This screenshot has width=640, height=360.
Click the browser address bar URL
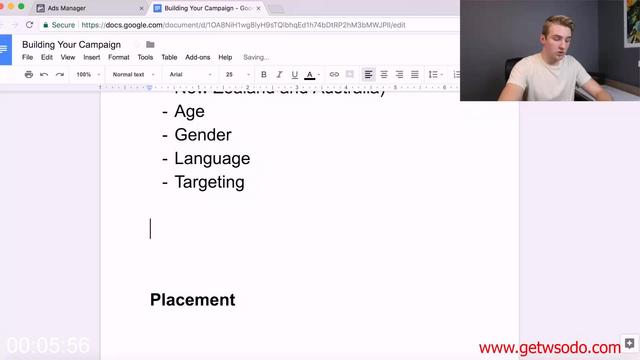pos(243,25)
